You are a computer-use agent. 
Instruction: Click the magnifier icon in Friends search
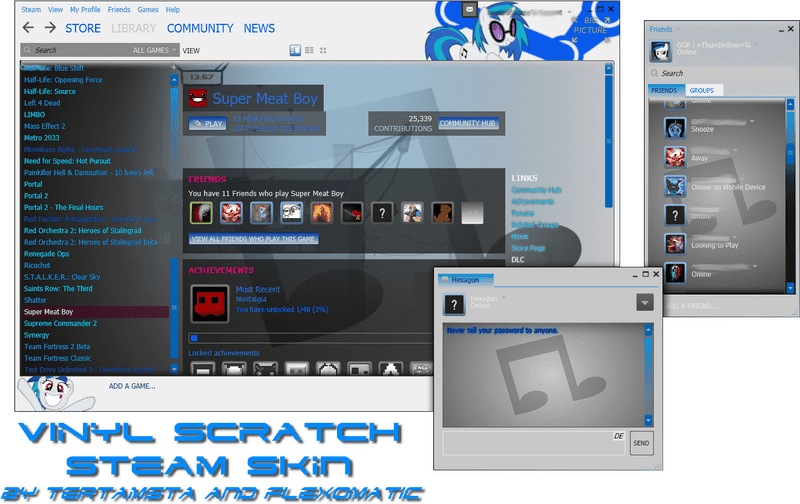pyautogui.click(x=655, y=73)
